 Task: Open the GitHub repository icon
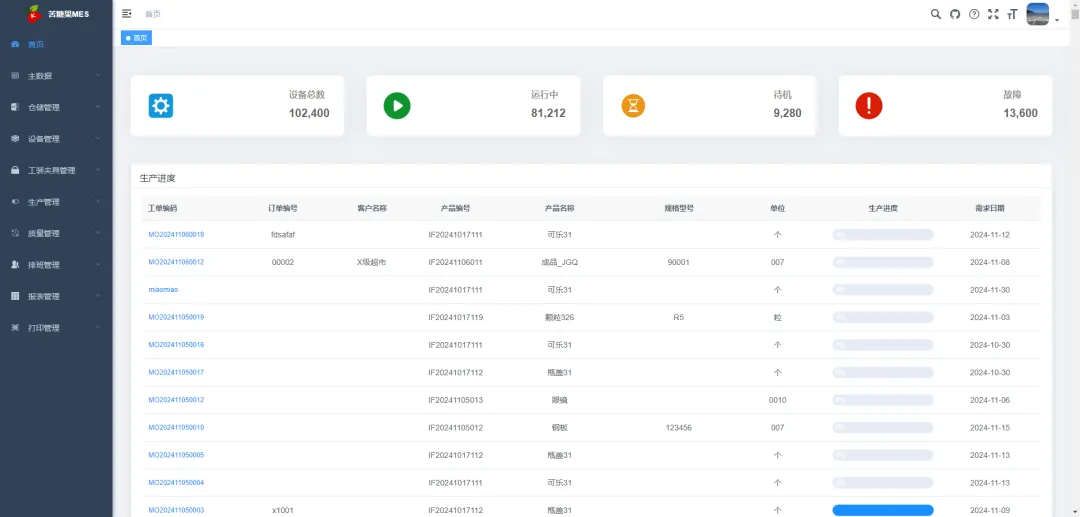tap(955, 14)
